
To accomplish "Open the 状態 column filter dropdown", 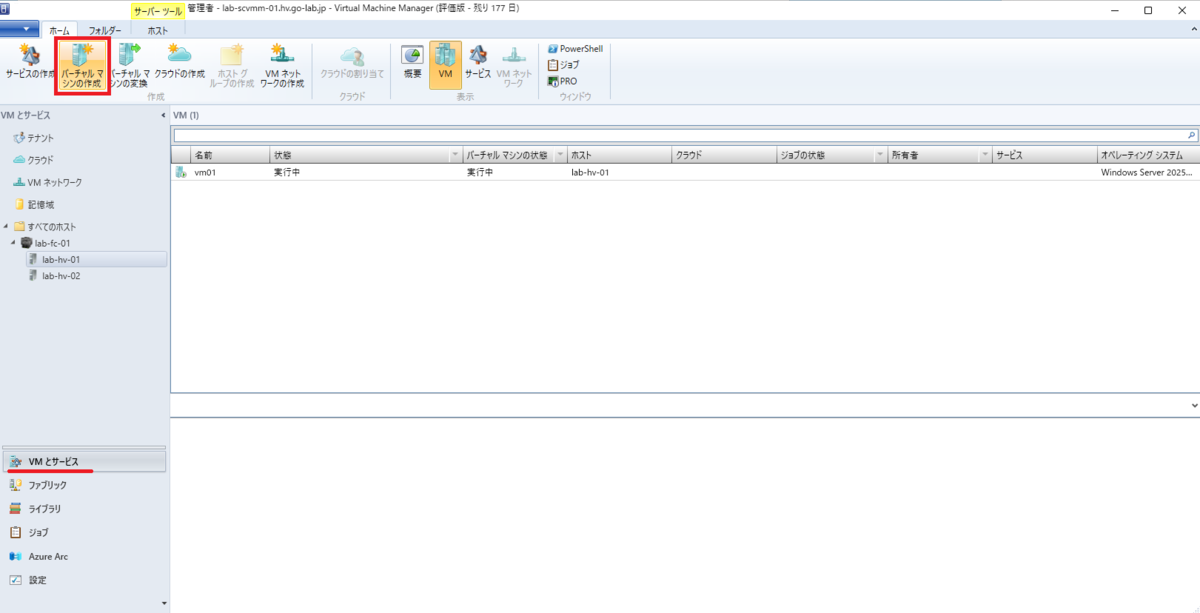I will pyautogui.click(x=456, y=156).
